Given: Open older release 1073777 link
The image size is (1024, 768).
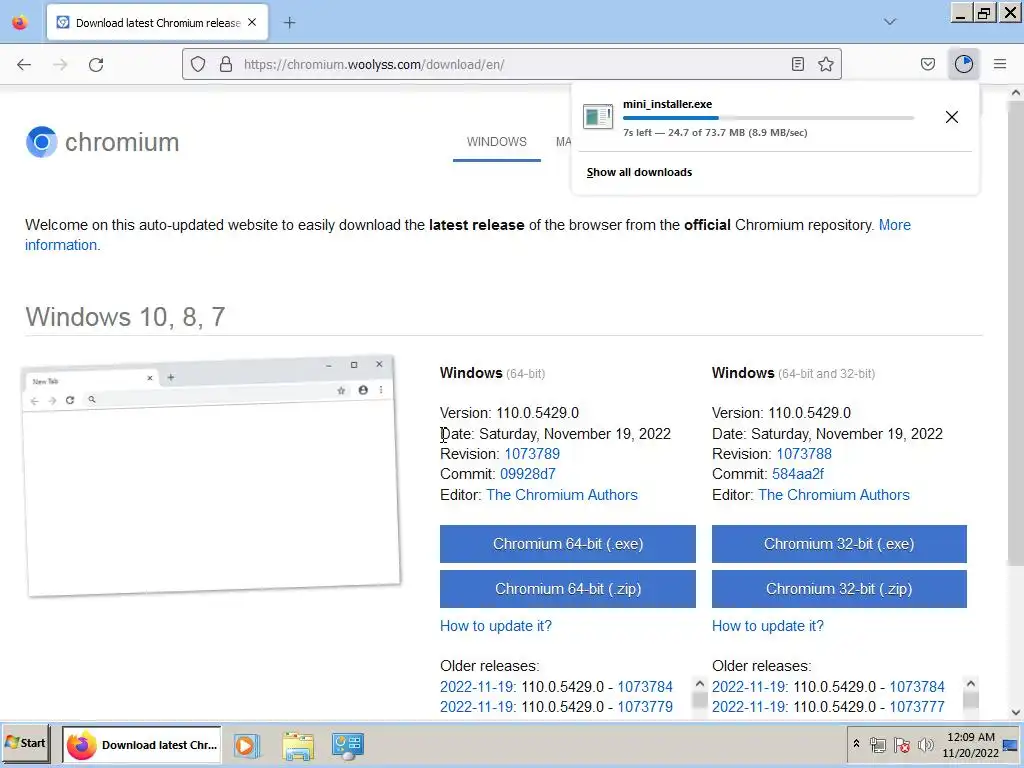Looking at the screenshot, I should click(x=917, y=707).
